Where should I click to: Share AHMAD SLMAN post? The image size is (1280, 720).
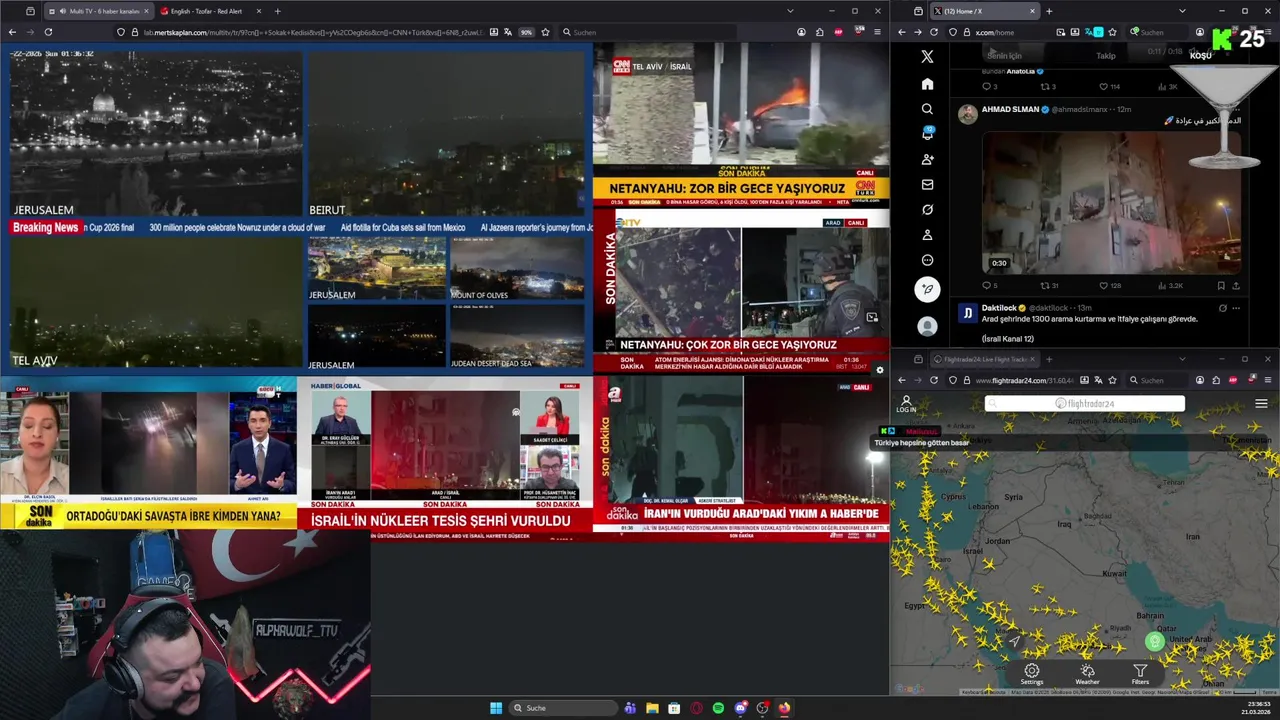point(1237,285)
